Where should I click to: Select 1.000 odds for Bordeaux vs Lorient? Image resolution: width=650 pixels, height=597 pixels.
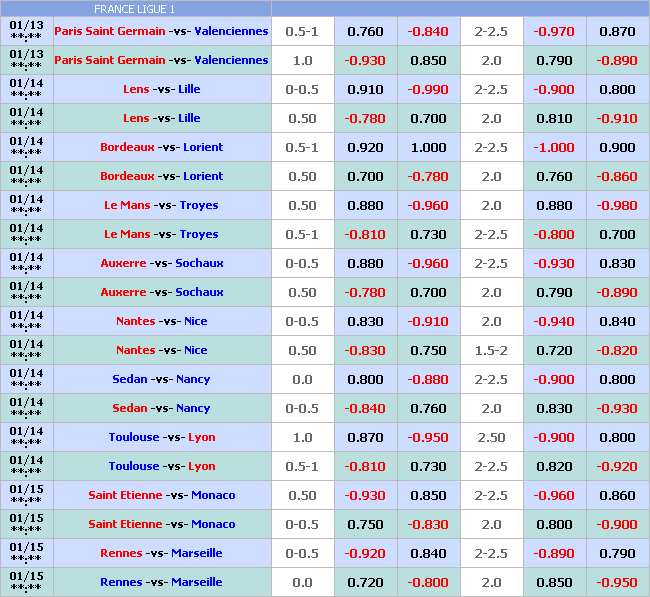[x=428, y=147]
